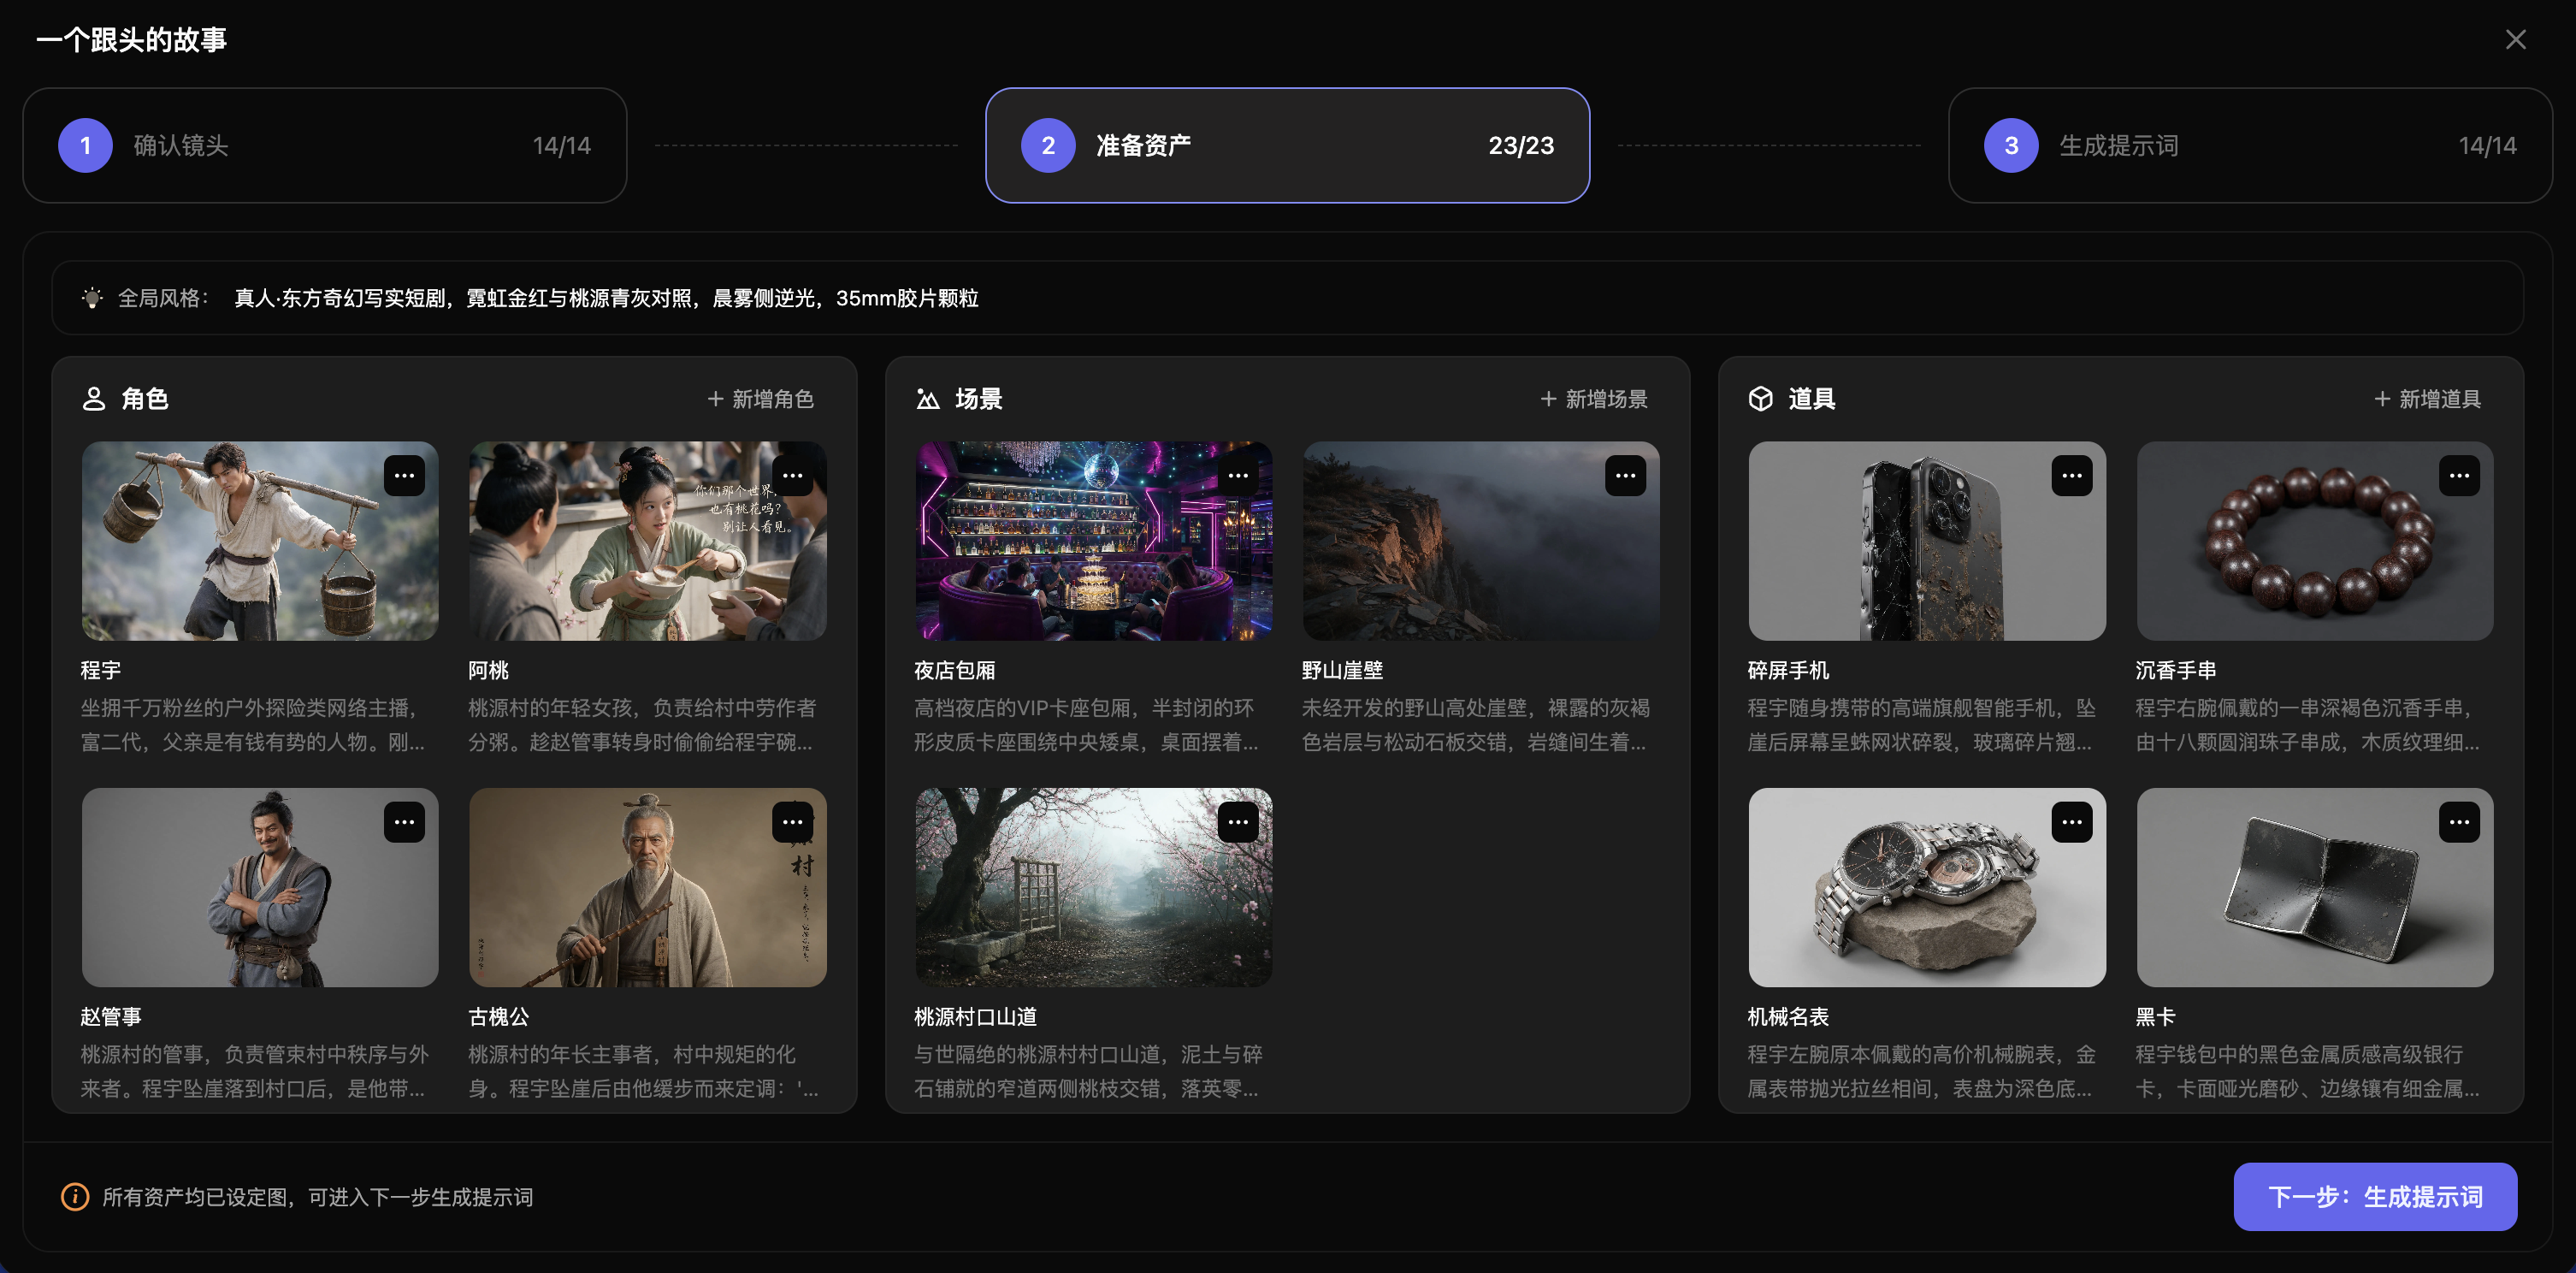Open the options menu on 程宇 card
Viewport: 2576px width, 1273px height.
(404, 476)
